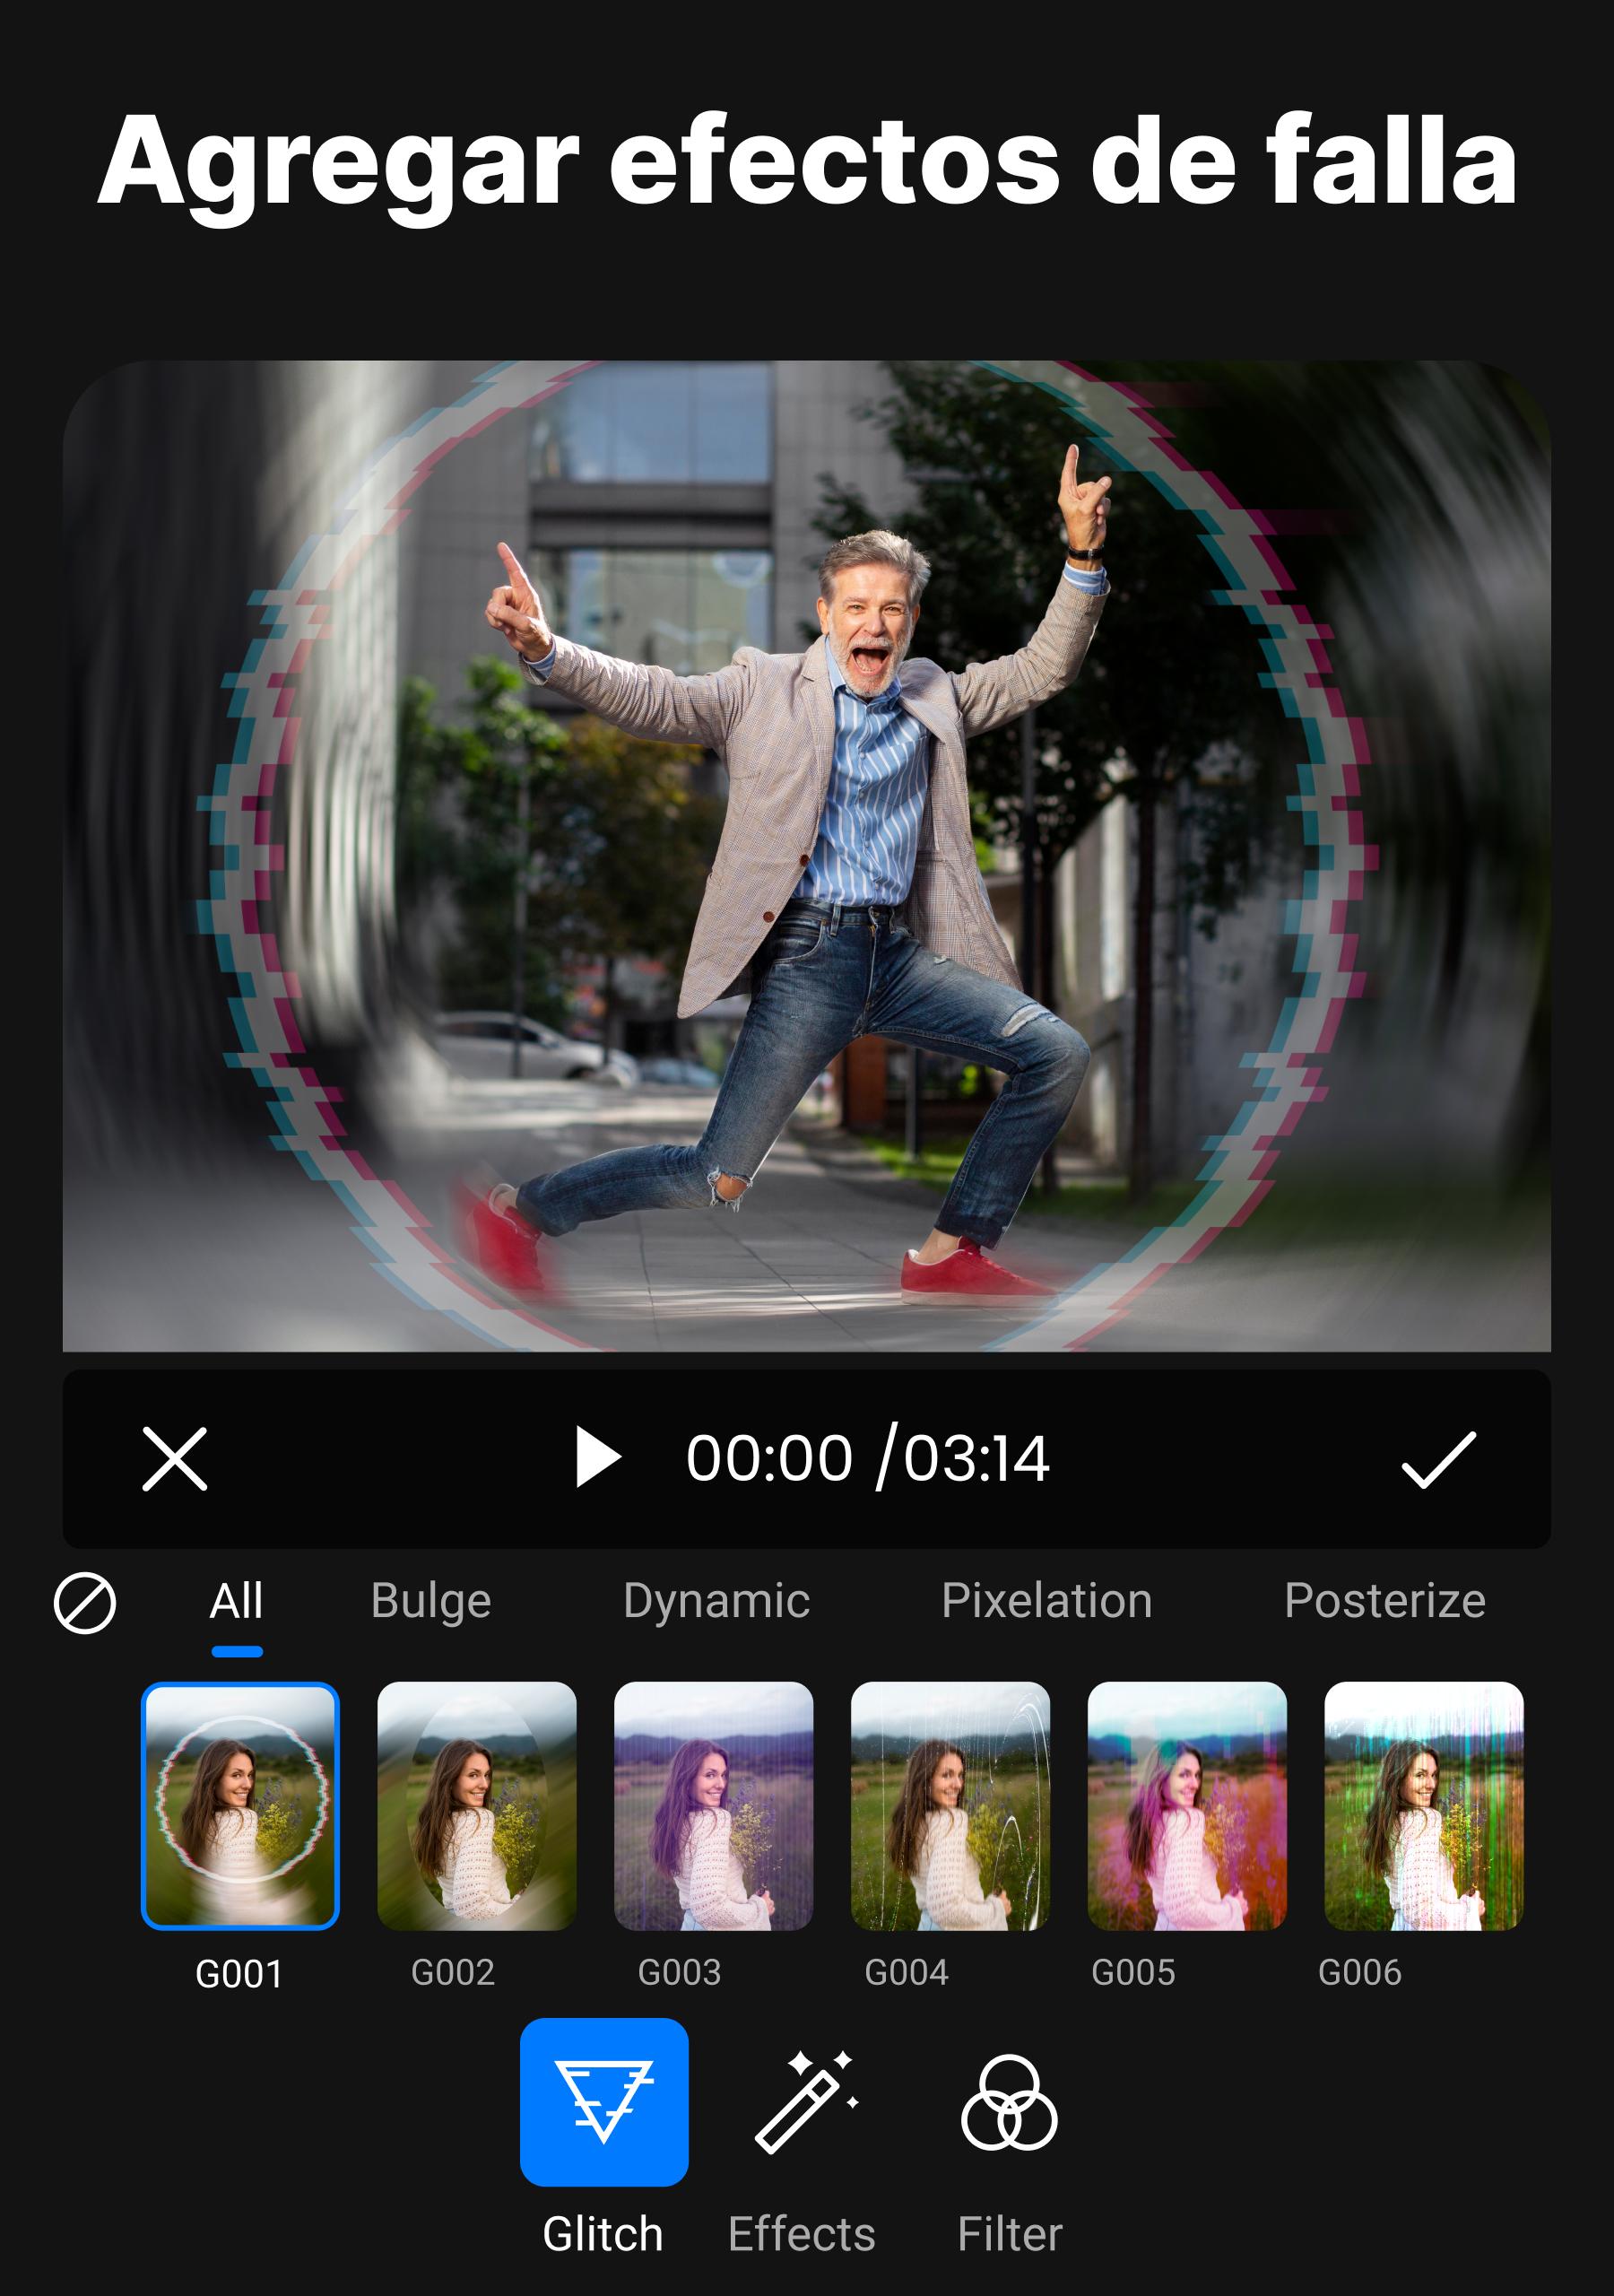Screen dimensions: 1614x2296
Task: Switch to the Bulge category
Action: (x=431, y=1602)
